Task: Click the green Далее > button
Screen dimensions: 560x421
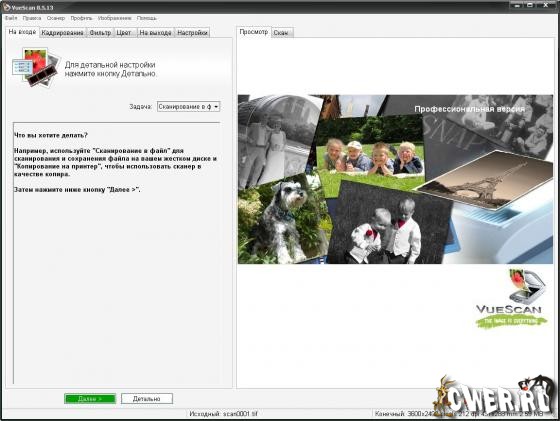Action: (x=90, y=399)
